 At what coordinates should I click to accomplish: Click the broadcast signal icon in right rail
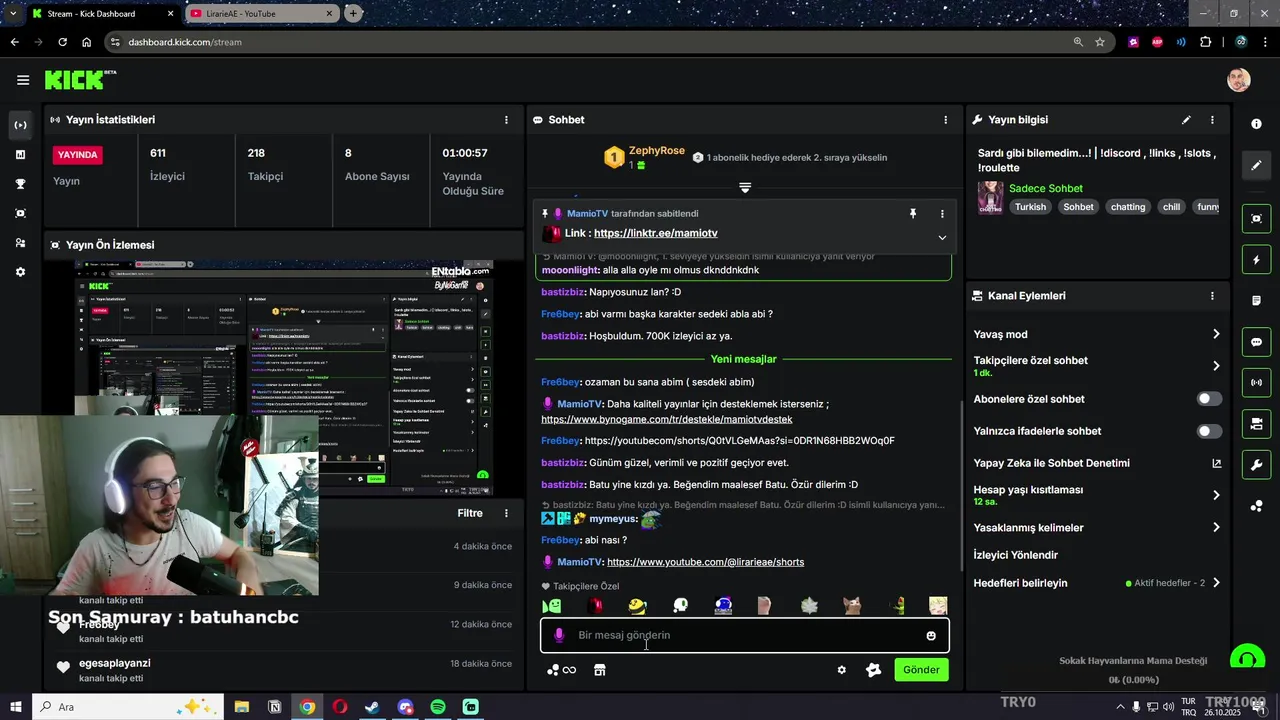(1256, 382)
